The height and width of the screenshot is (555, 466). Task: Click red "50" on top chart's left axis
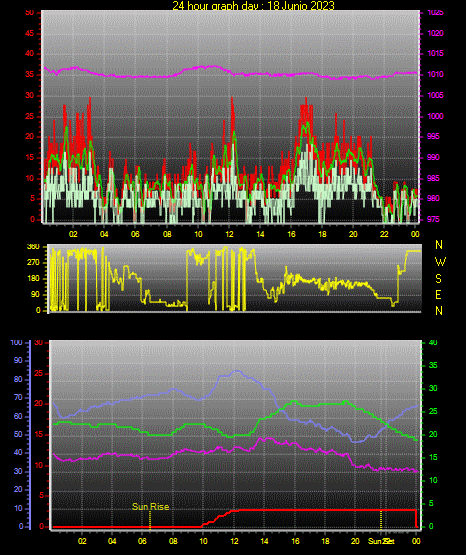pos(30,13)
